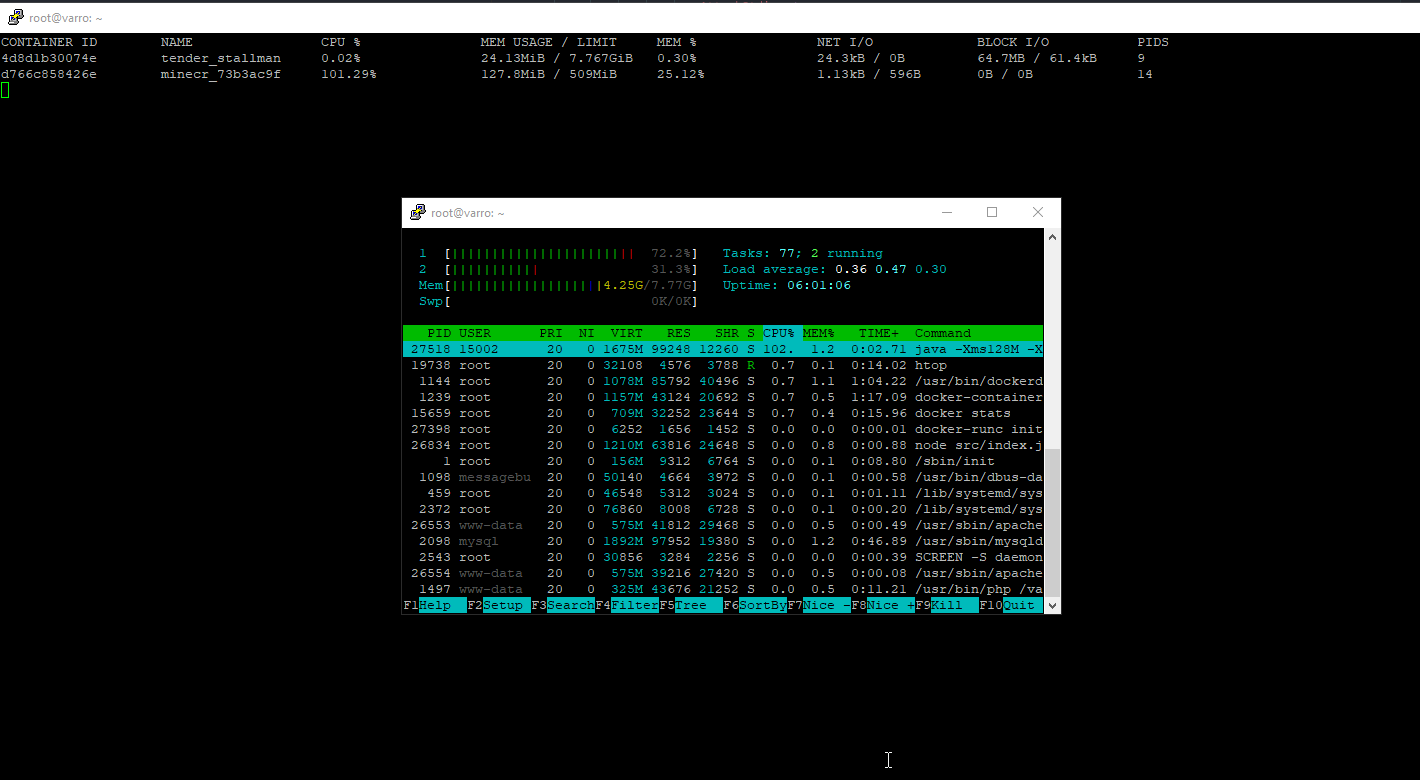This screenshot has width=1420, height=780.
Task: Click the PuTTY icon in htop window title bar
Action: pos(418,212)
